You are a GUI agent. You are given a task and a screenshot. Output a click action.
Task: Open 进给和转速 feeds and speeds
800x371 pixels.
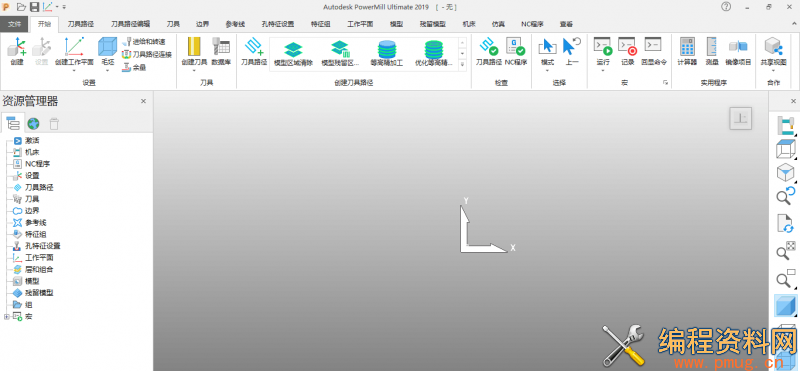point(143,42)
